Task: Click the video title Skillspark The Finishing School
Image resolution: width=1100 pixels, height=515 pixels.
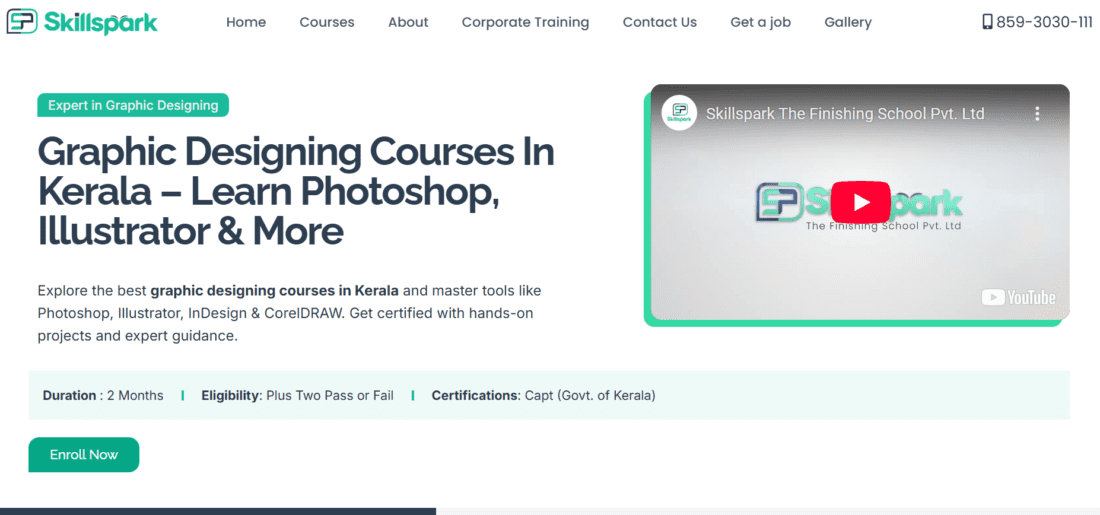Action: [845, 114]
